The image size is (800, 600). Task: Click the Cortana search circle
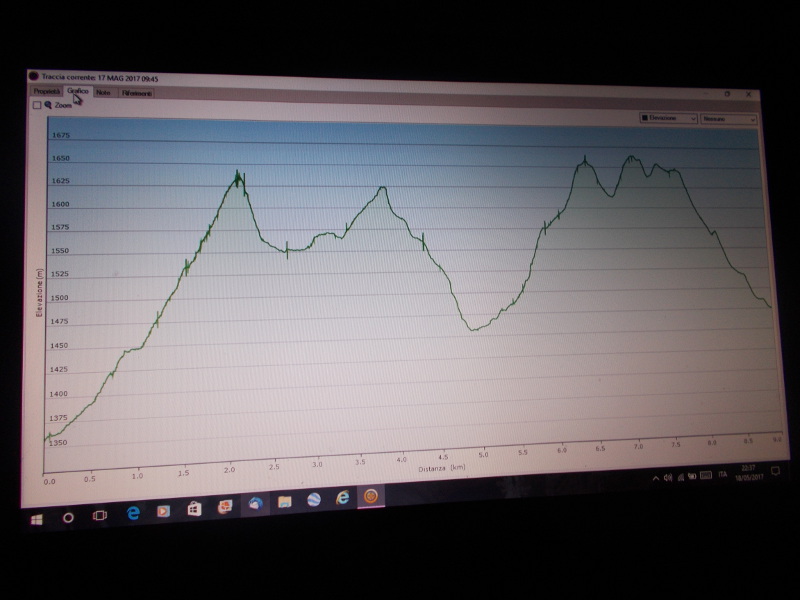point(68,517)
